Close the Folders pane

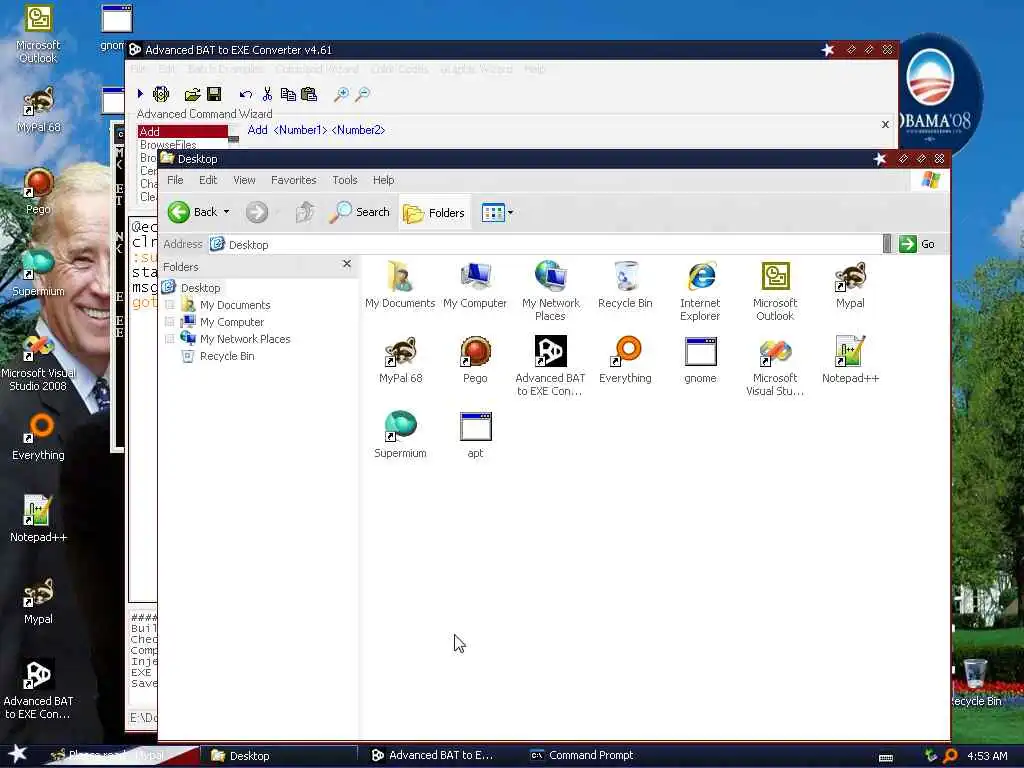[347, 264]
